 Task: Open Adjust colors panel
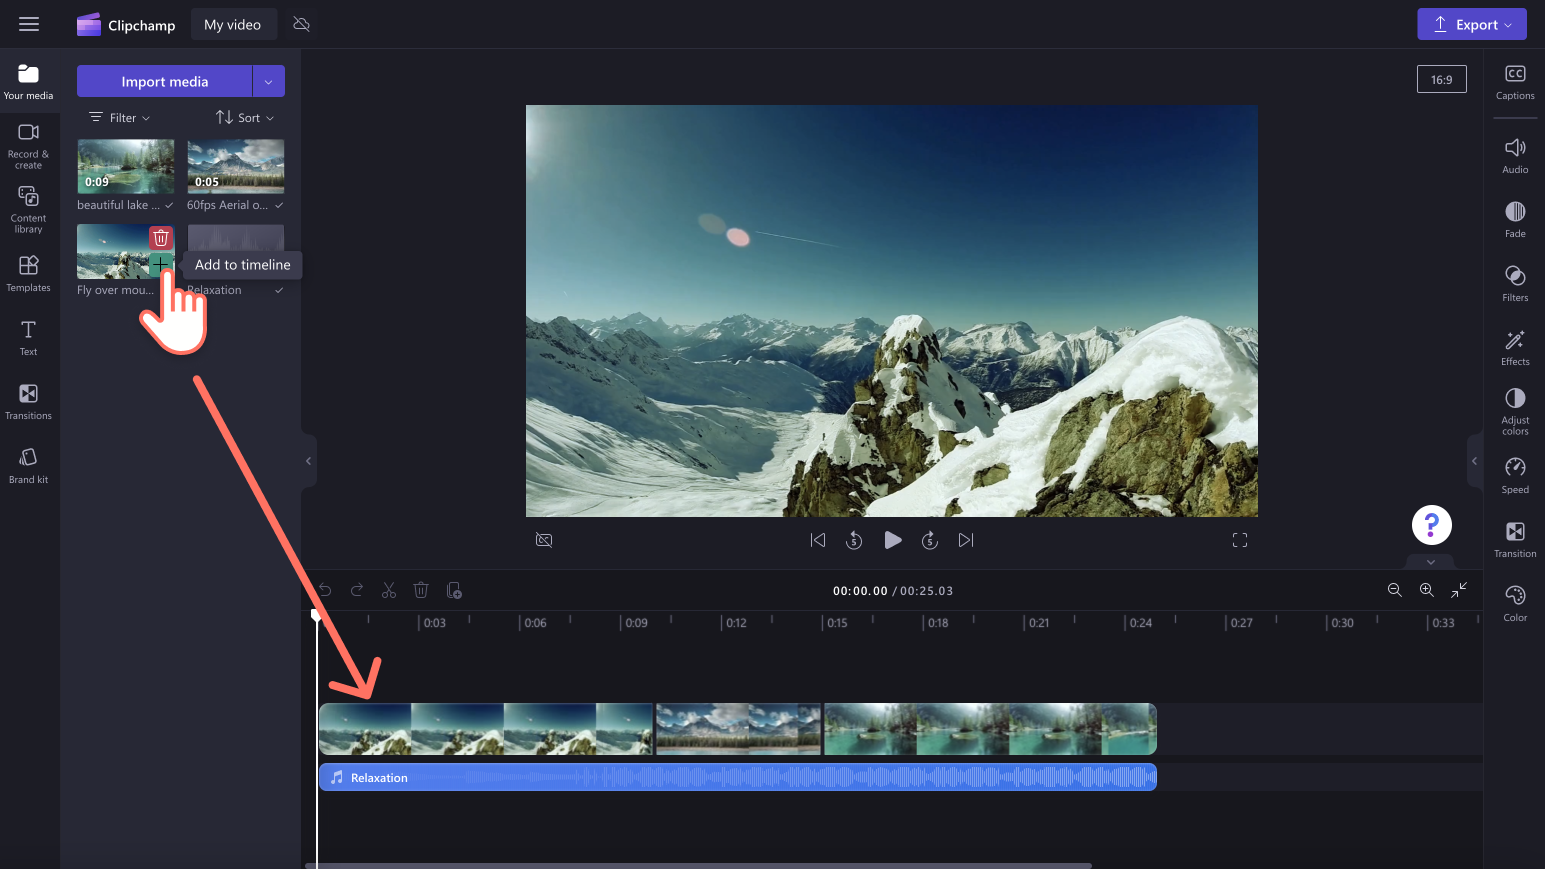click(1515, 411)
